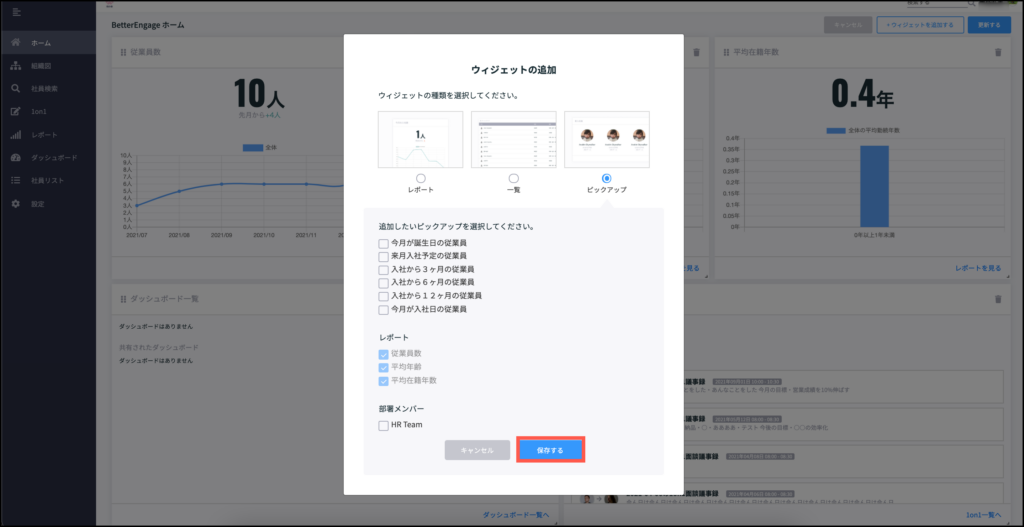The image size is (1024, 527).
Task: Click the ホーム house icon in sidebar
Action: pos(16,42)
